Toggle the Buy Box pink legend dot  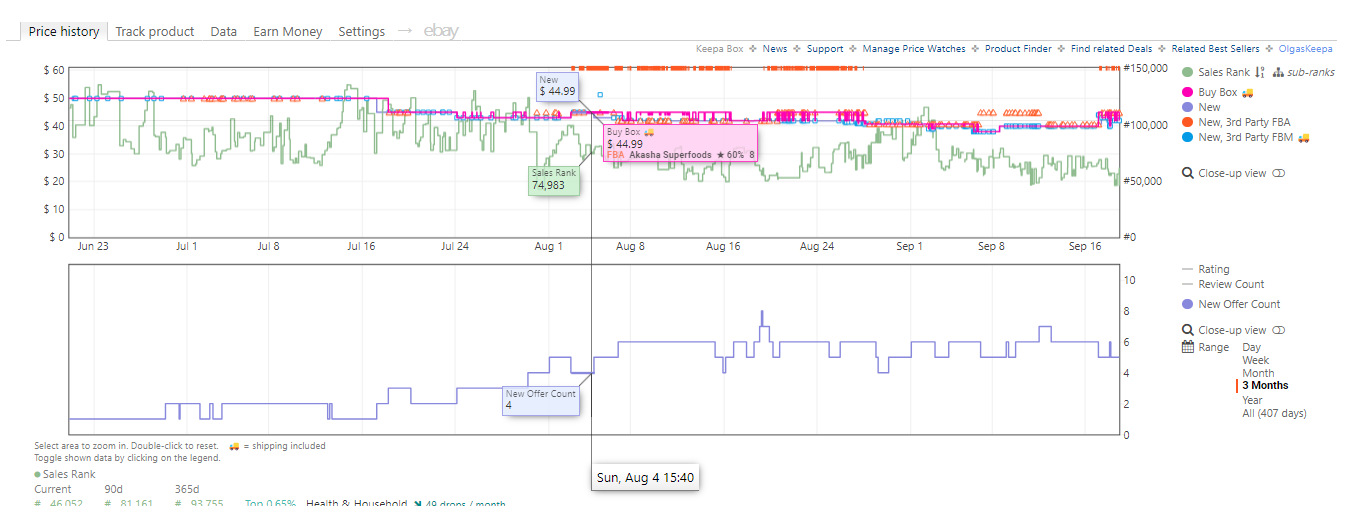pos(1187,92)
